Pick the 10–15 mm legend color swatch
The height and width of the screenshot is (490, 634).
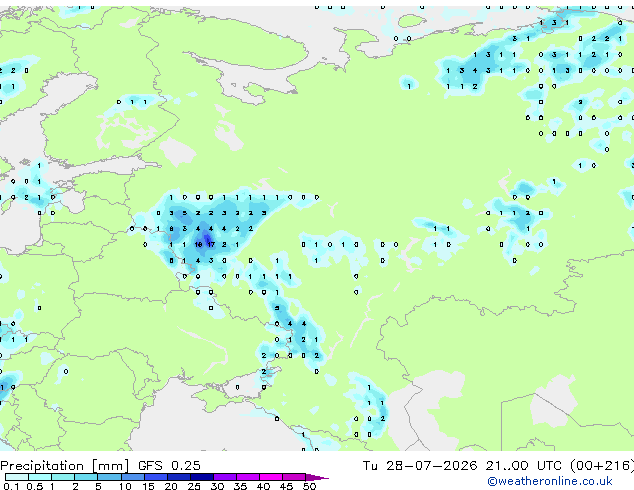pos(132,477)
